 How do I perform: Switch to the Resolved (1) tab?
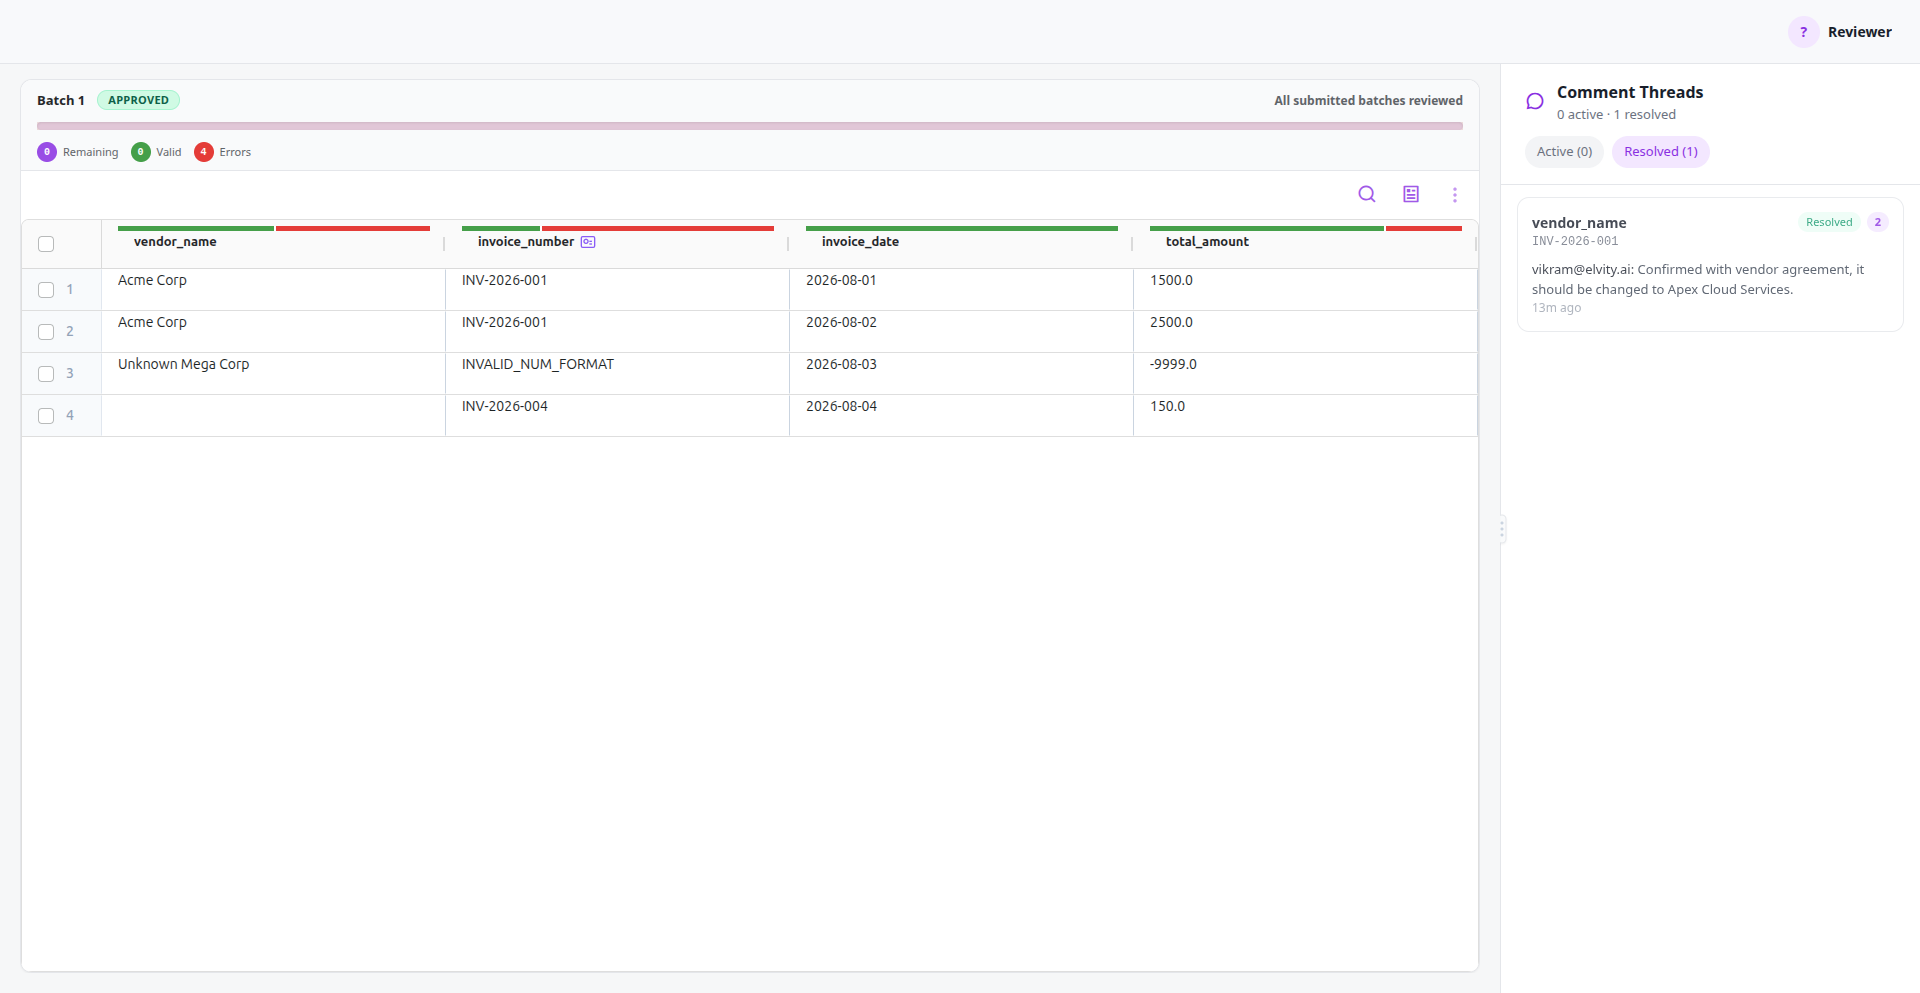(x=1661, y=152)
